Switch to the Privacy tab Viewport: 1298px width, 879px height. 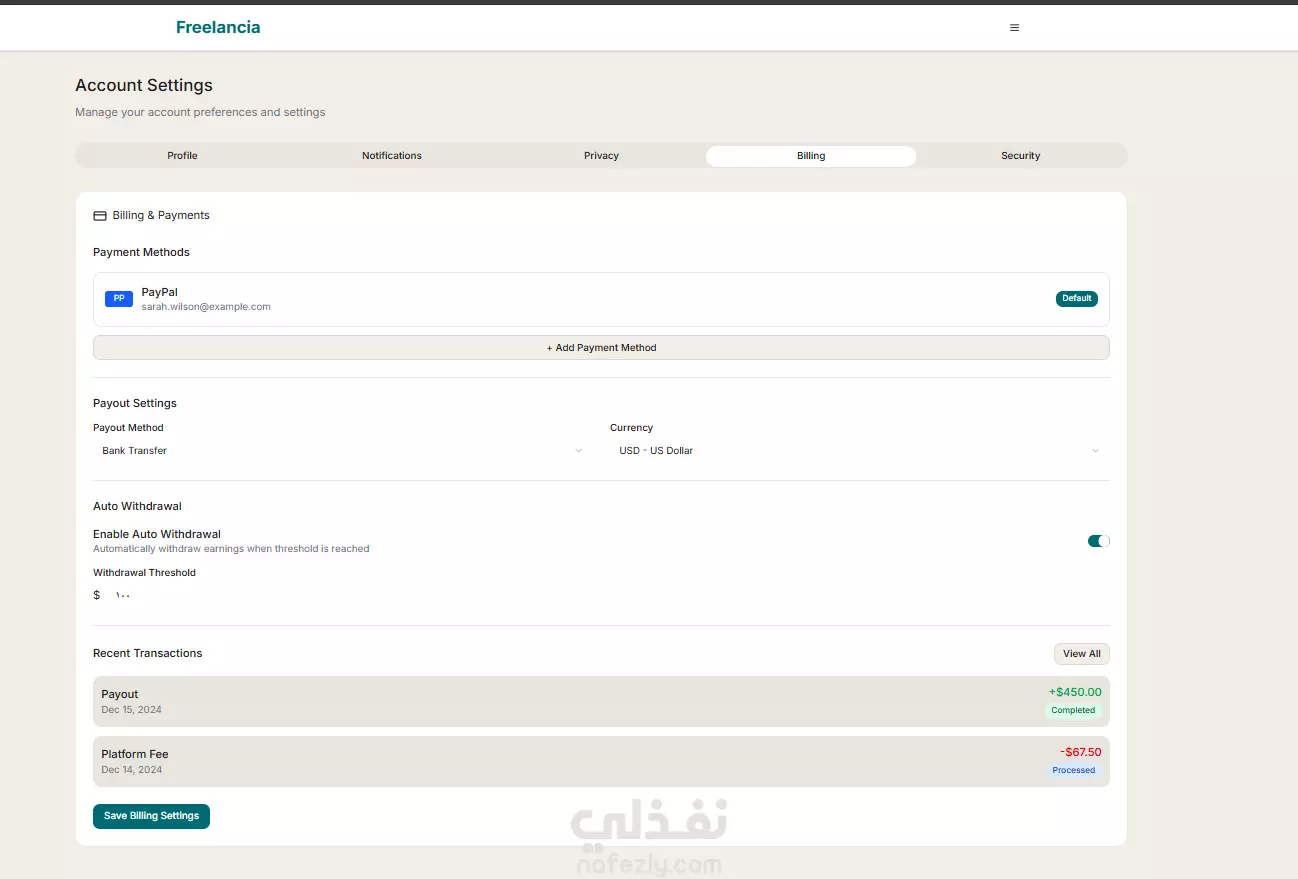(601, 156)
